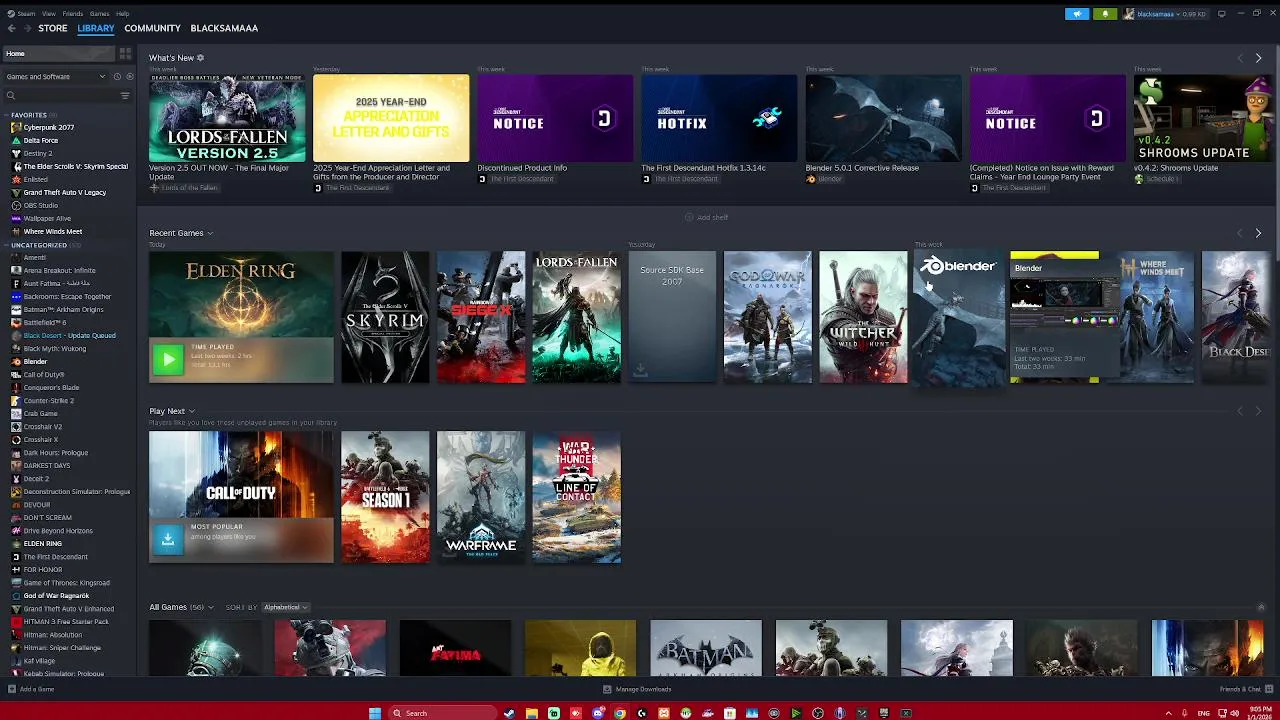1280x720 pixels.
Task: Switch to the Community tab
Action: click(152, 28)
